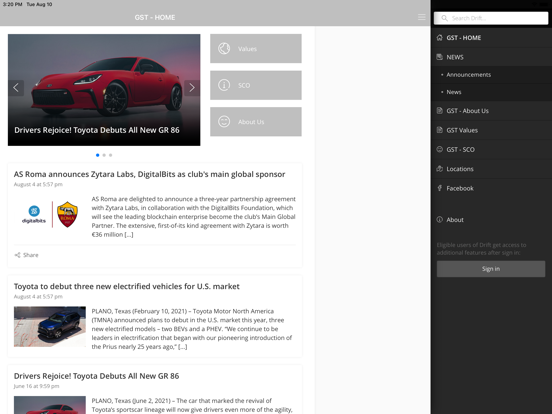
Task: Click the info icon beside About
Action: tap(439, 219)
